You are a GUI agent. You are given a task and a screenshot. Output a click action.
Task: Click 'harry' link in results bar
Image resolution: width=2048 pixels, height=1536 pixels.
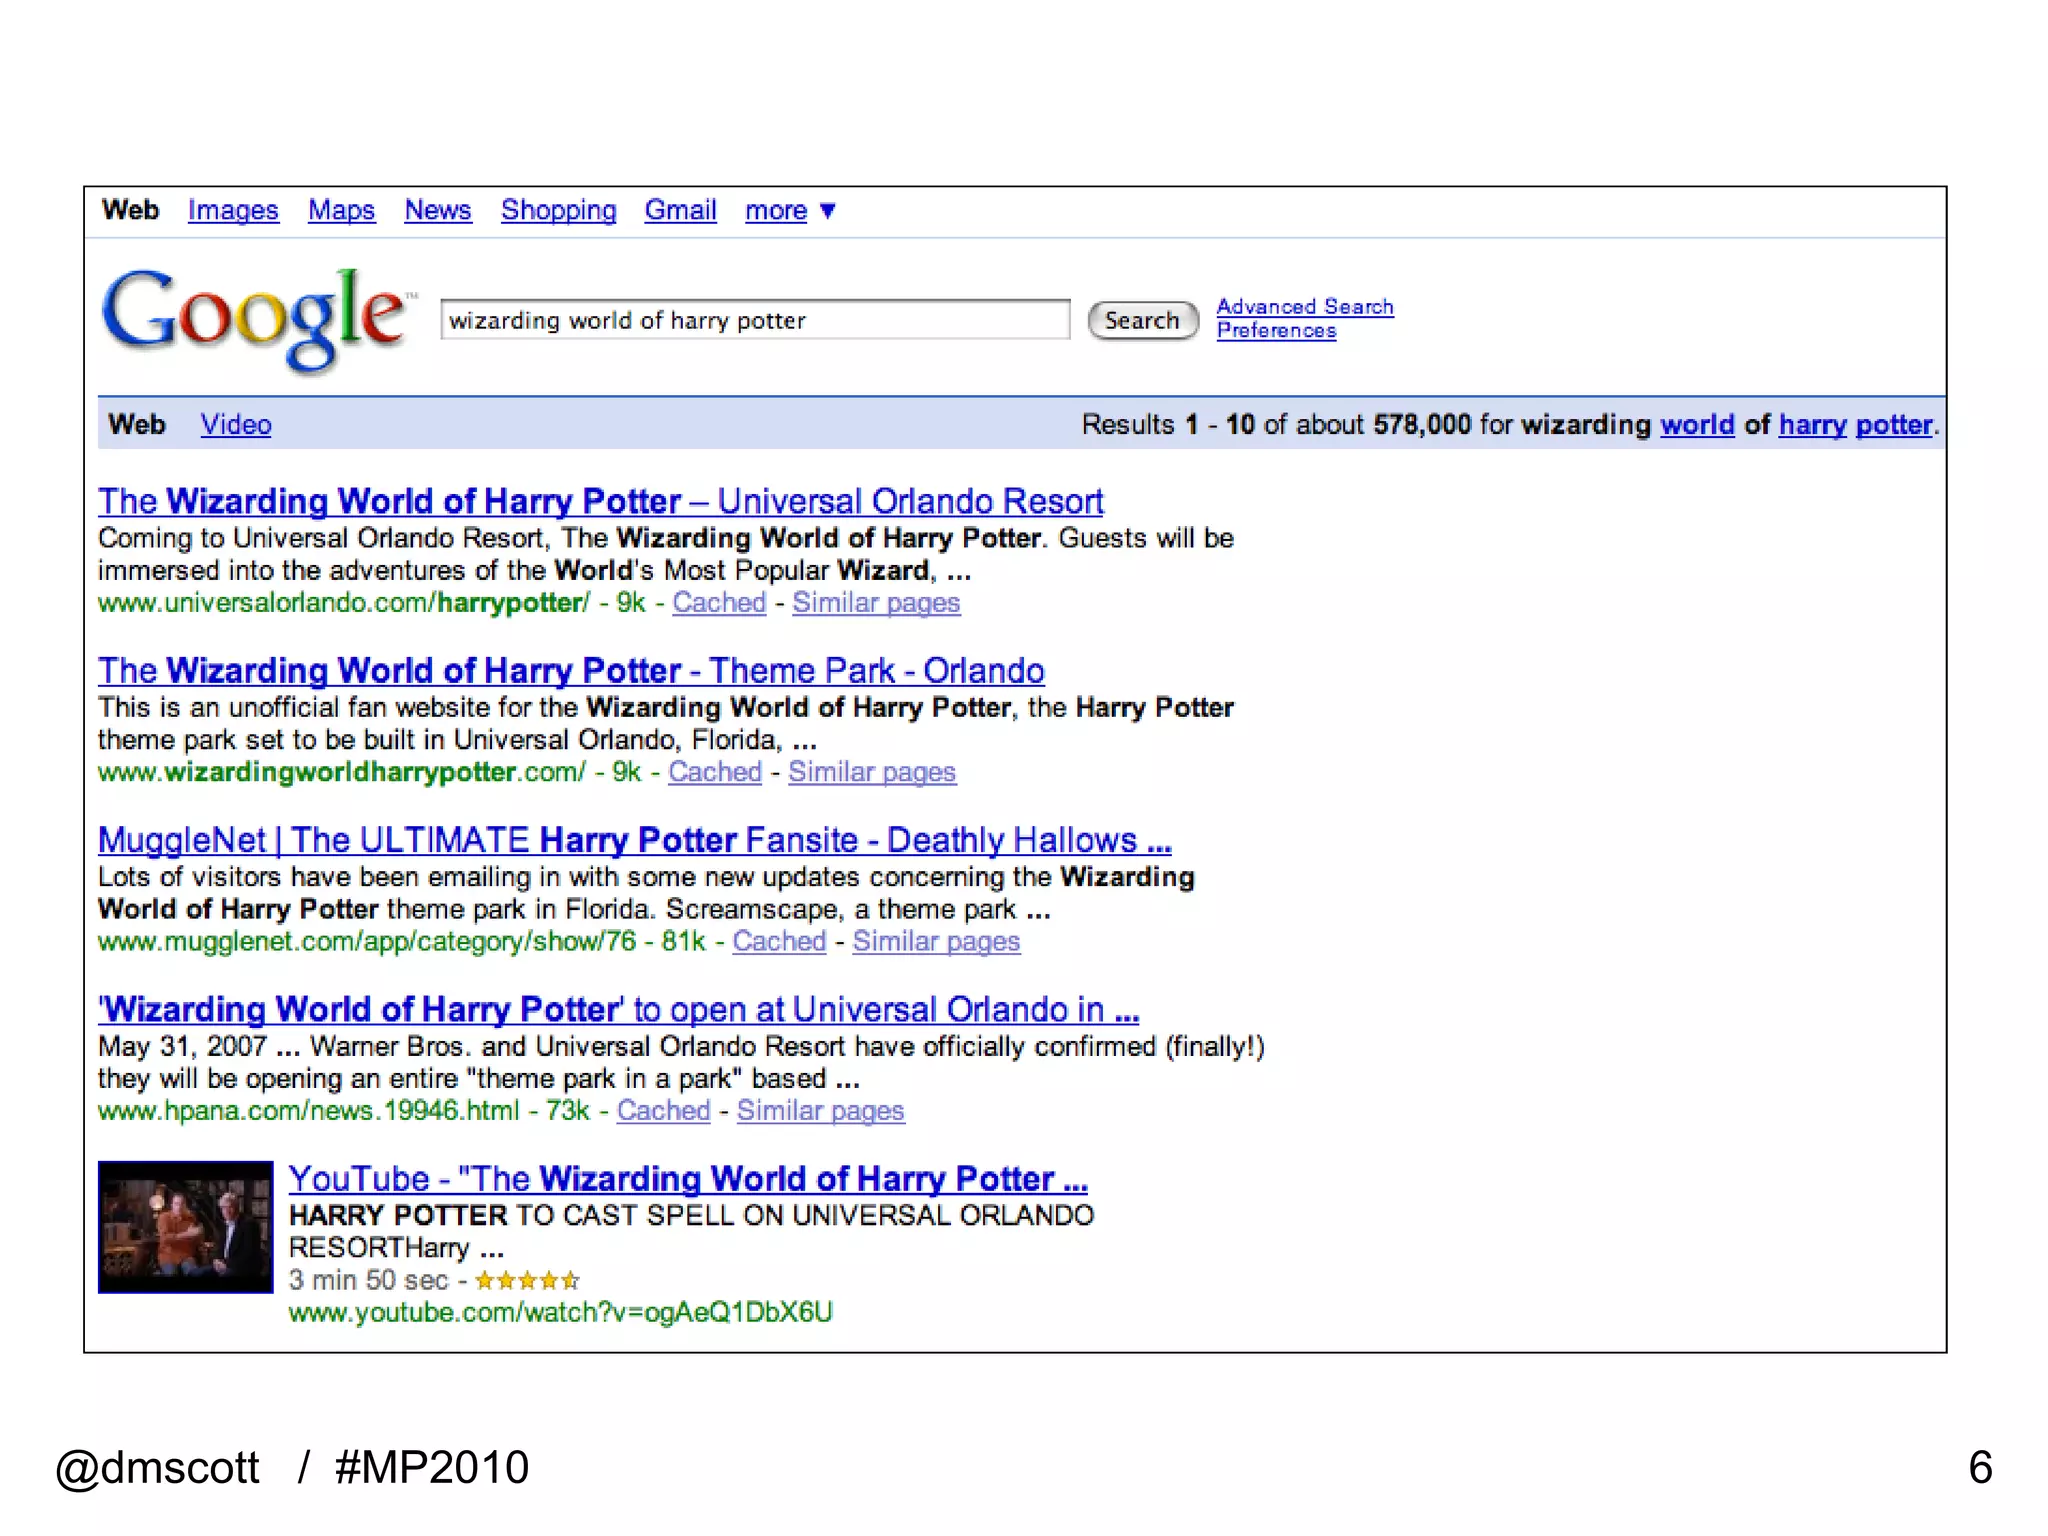pyautogui.click(x=1812, y=425)
